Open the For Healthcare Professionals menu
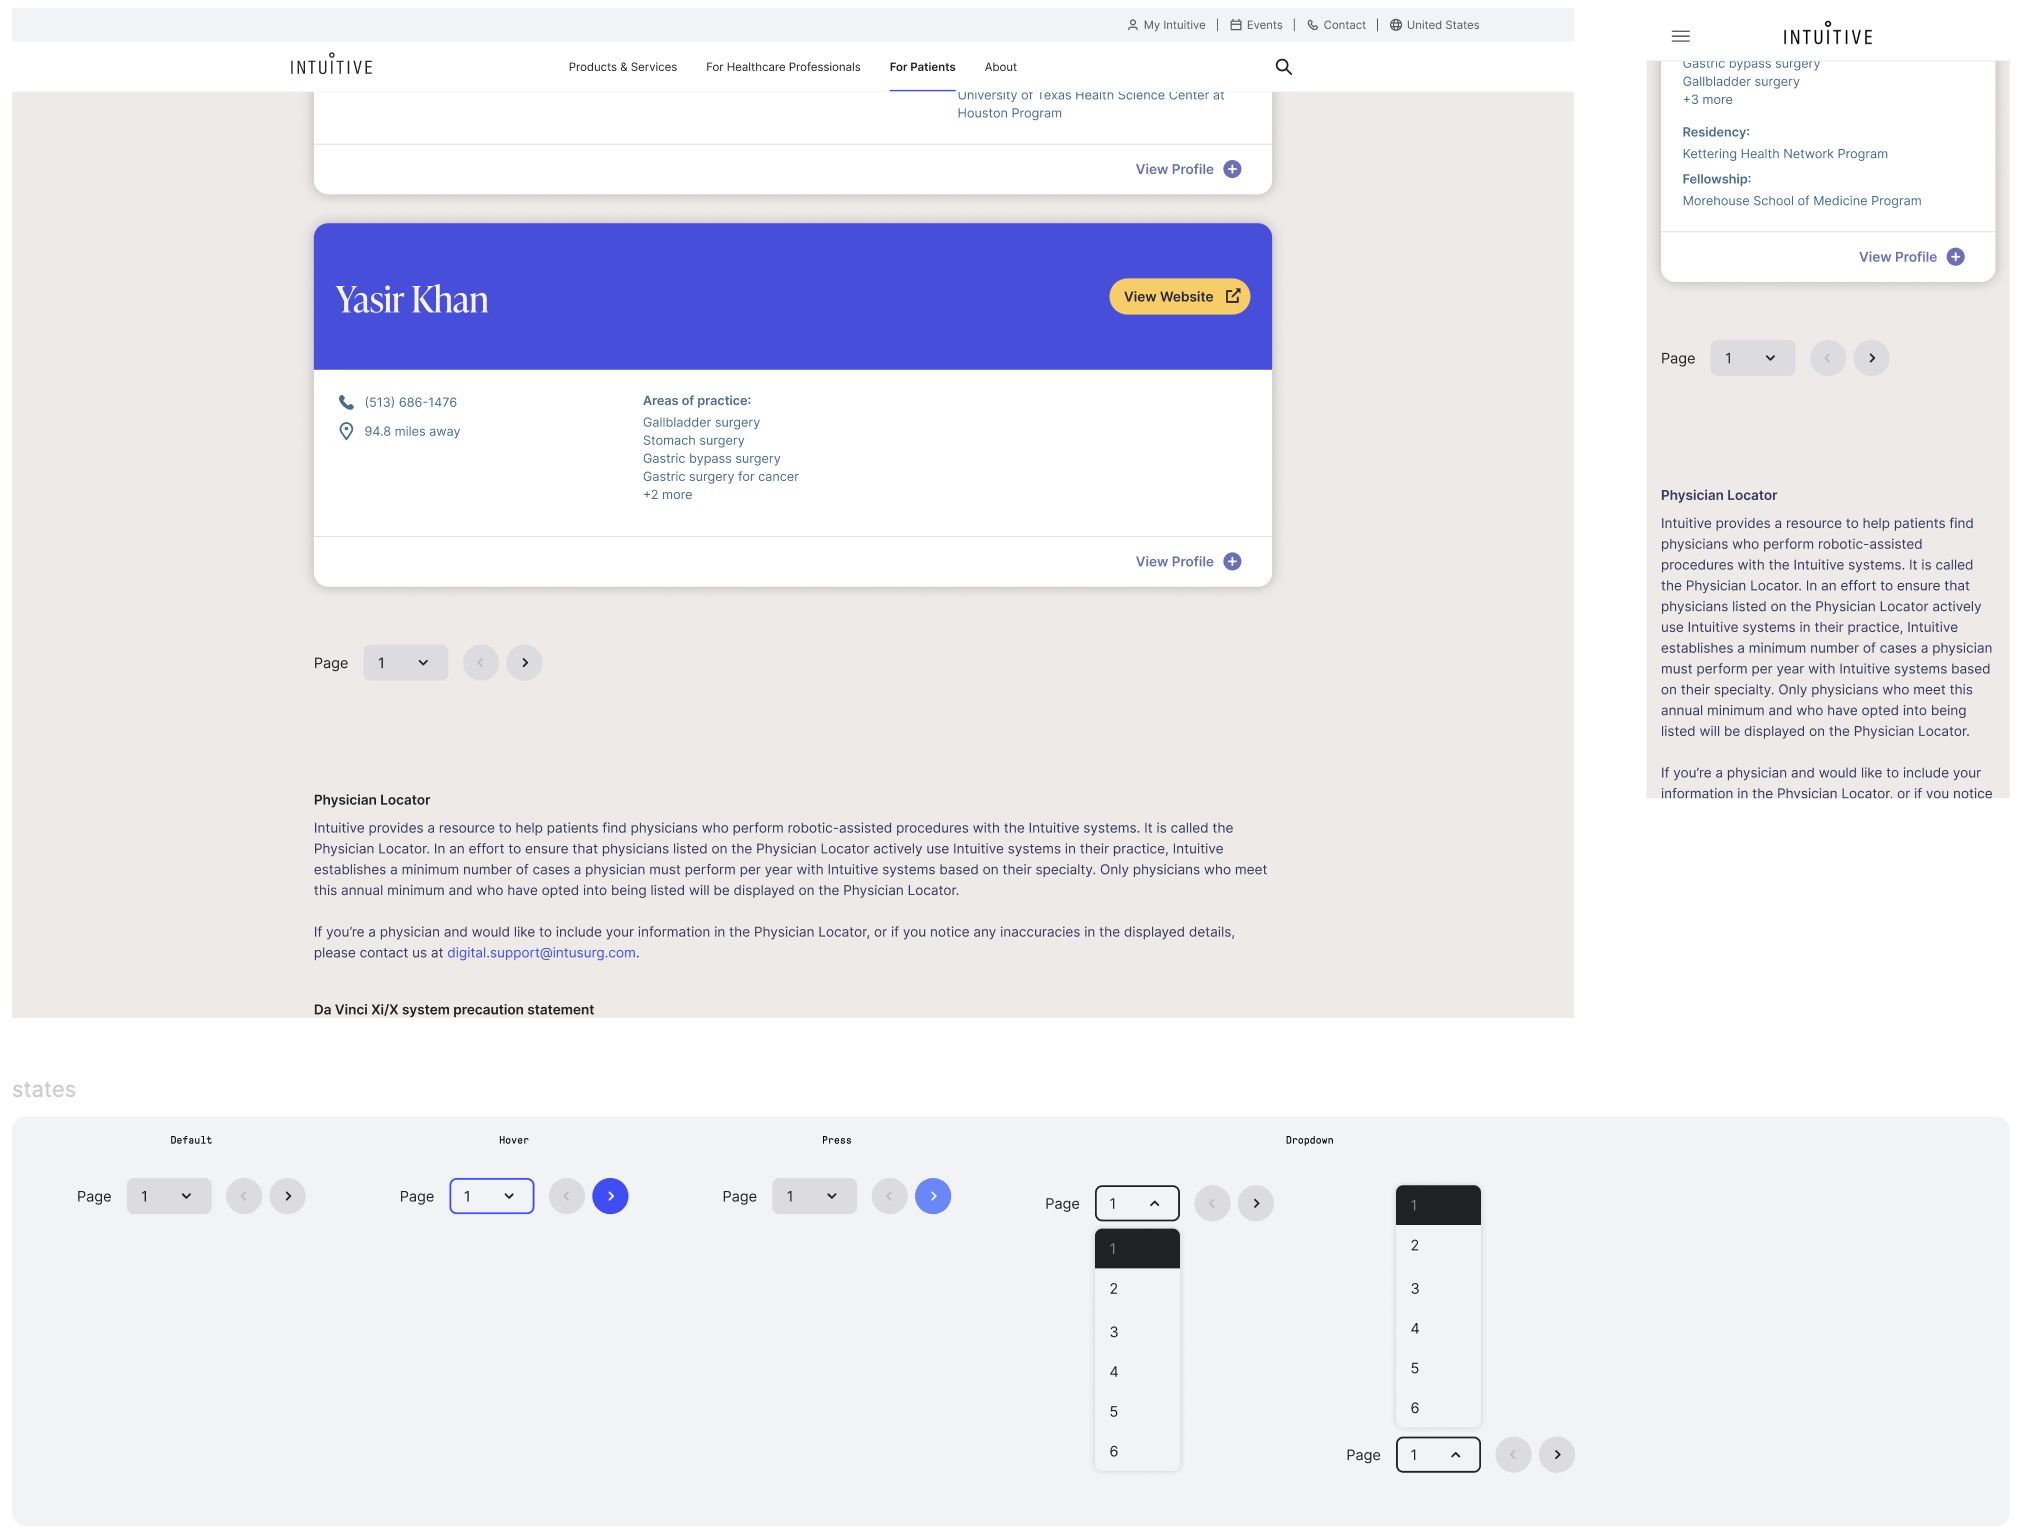 click(782, 67)
